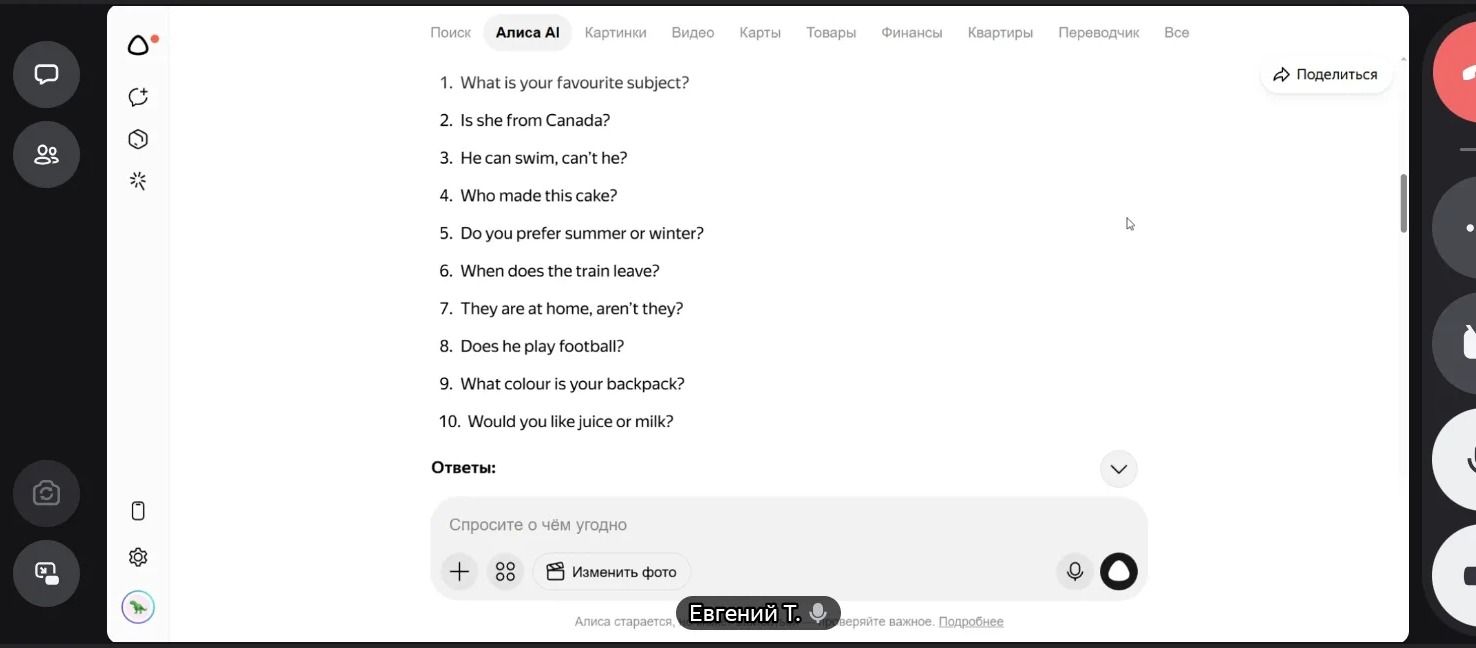The width and height of the screenshot is (1476, 648).
Task: Expand the chevron down button near Ответы
Action: (x=1119, y=469)
